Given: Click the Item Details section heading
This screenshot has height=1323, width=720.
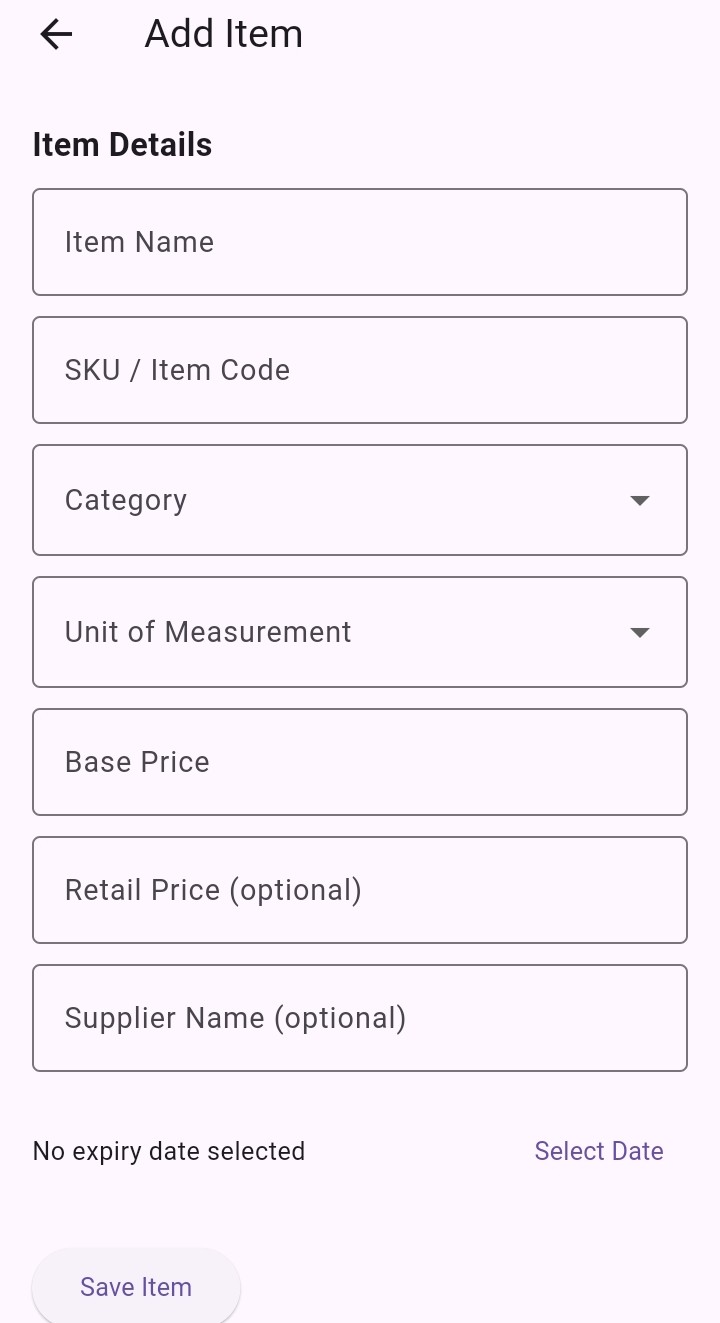Looking at the screenshot, I should (122, 145).
